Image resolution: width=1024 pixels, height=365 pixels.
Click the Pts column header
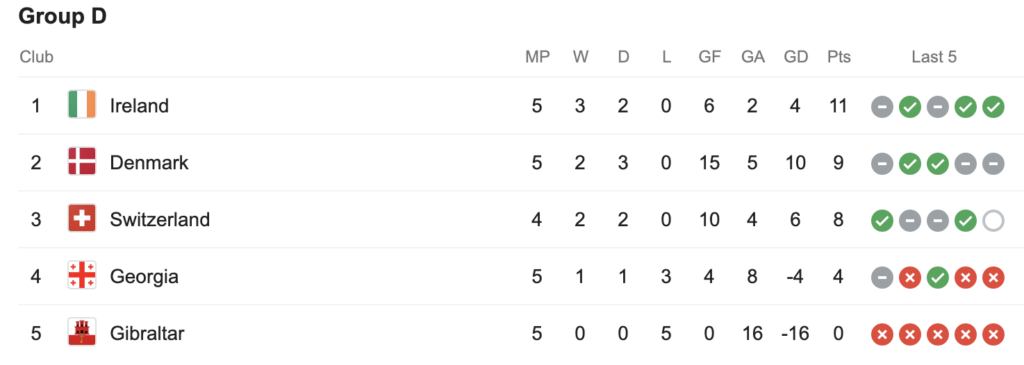(x=839, y=57)
